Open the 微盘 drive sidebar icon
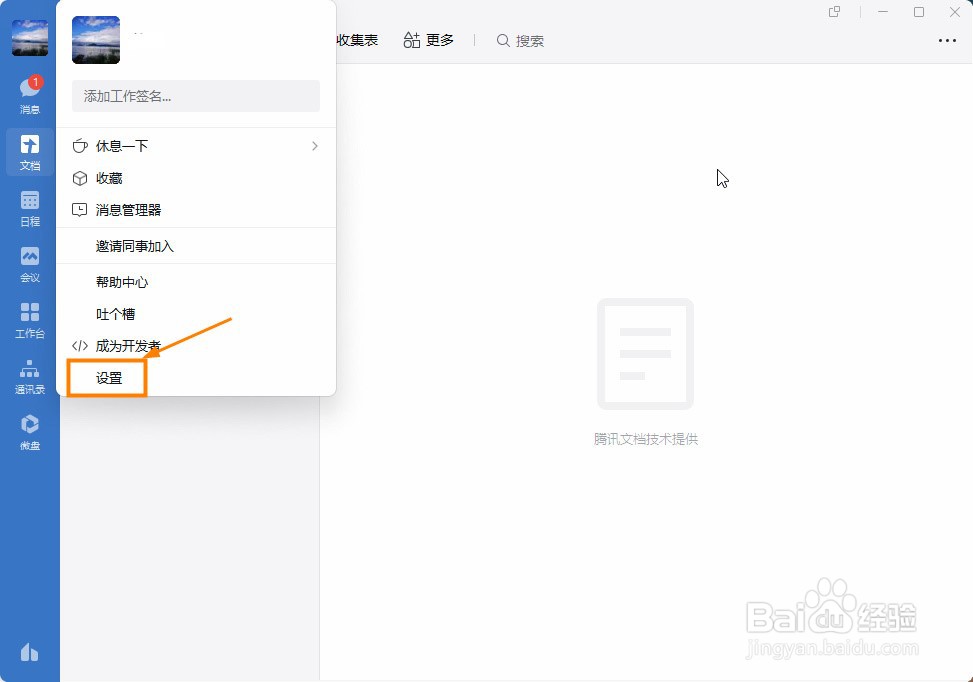This screenshot has height=682, width=973. (x=30, y=432)
